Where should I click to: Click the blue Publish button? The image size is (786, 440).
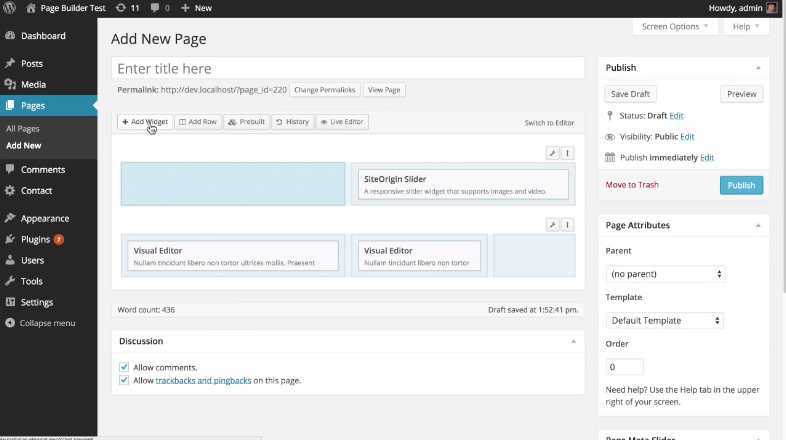pyautogui.click(x=741, y=185)
